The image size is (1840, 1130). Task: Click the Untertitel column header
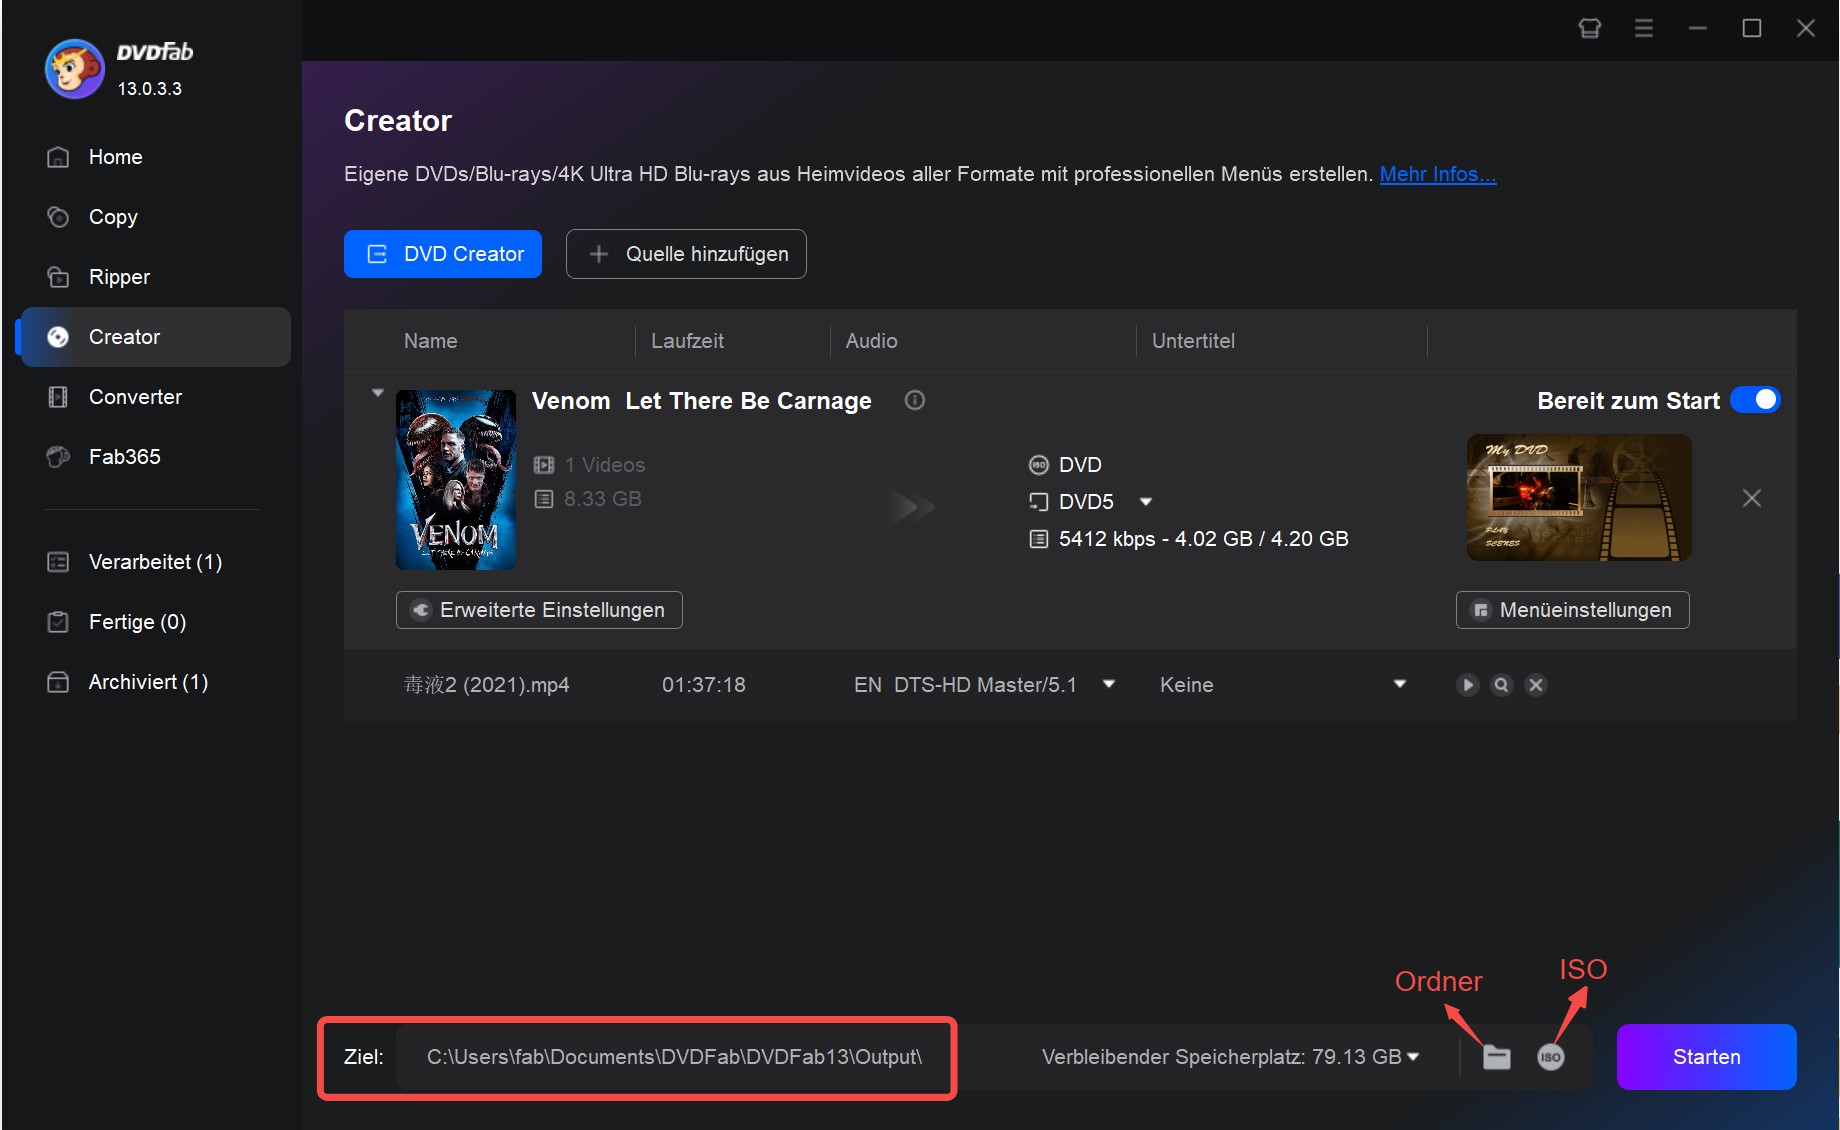(x=1193, y=341)
